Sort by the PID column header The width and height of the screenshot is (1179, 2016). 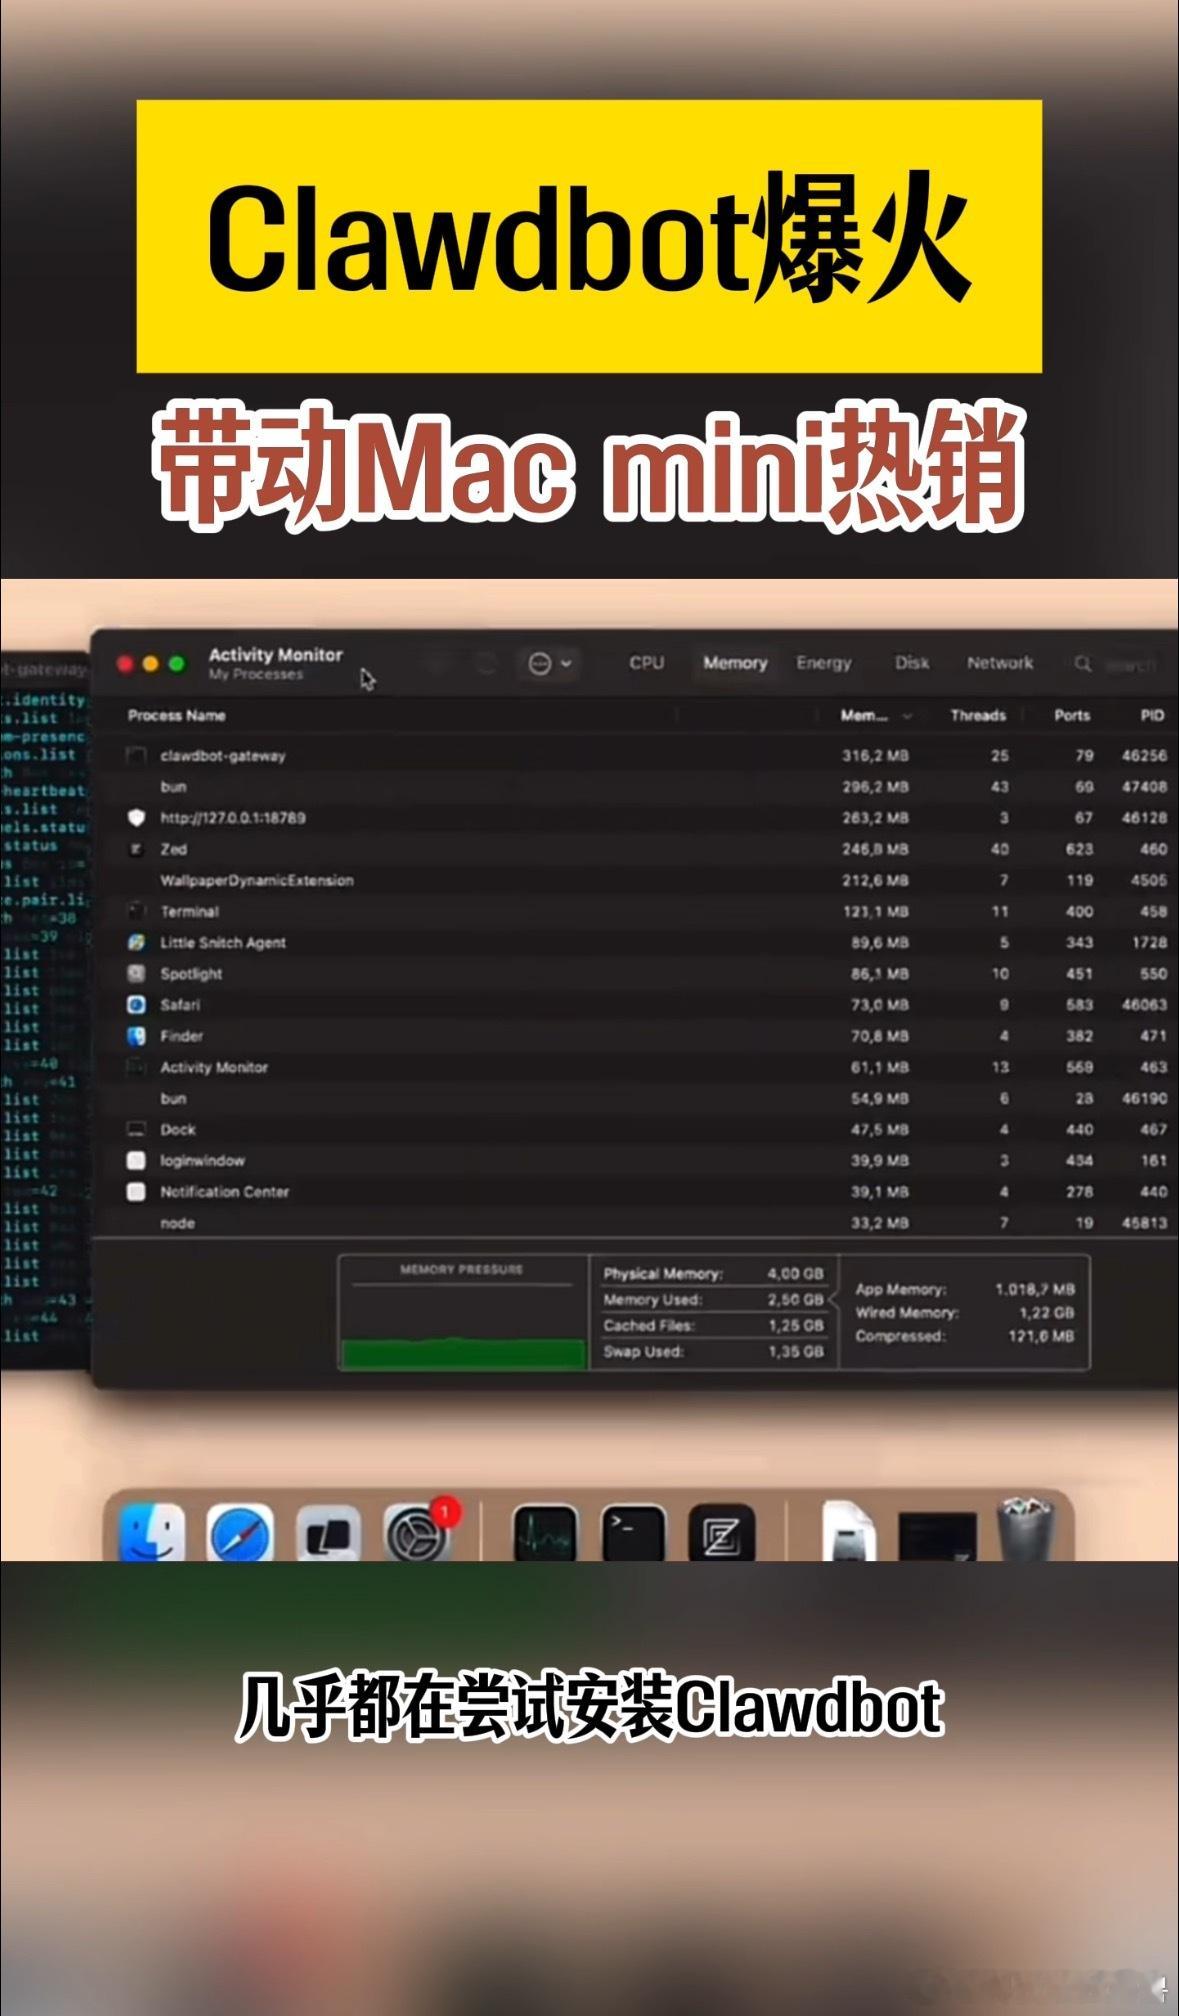[x=1152, y=716]
